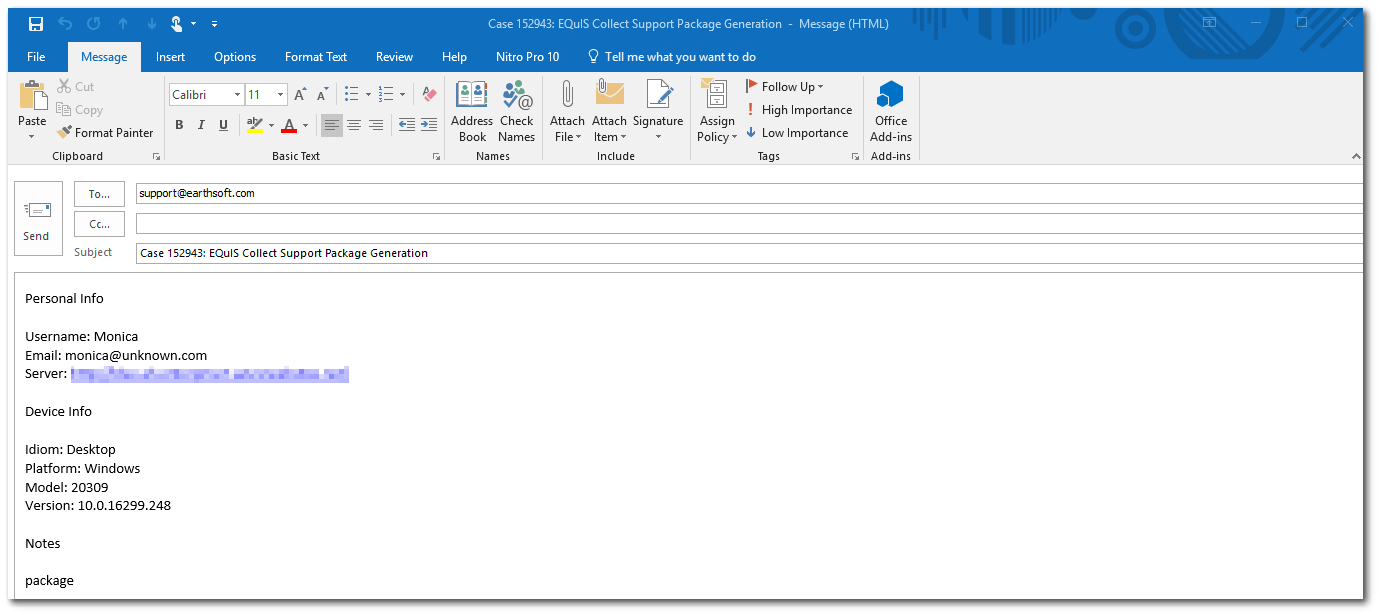Click the Cut scissors command
The height and width of the screenshot is (615, 1379).
(75, 87)
